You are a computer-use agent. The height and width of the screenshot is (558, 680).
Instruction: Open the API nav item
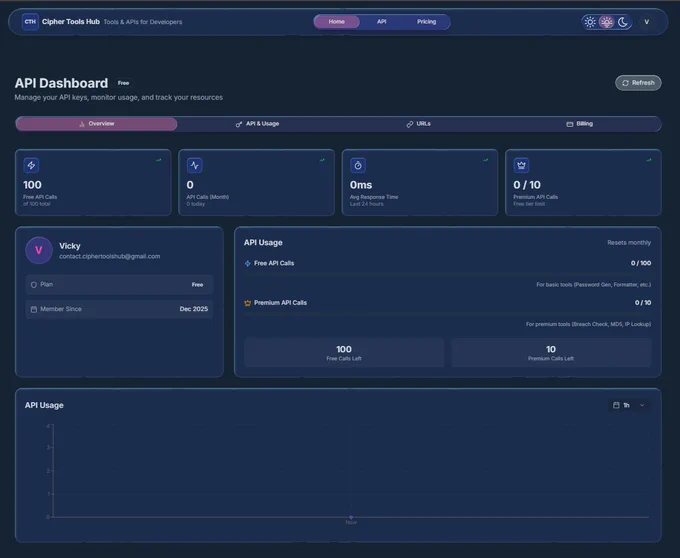pyautogui.click(x=382, y=22)
